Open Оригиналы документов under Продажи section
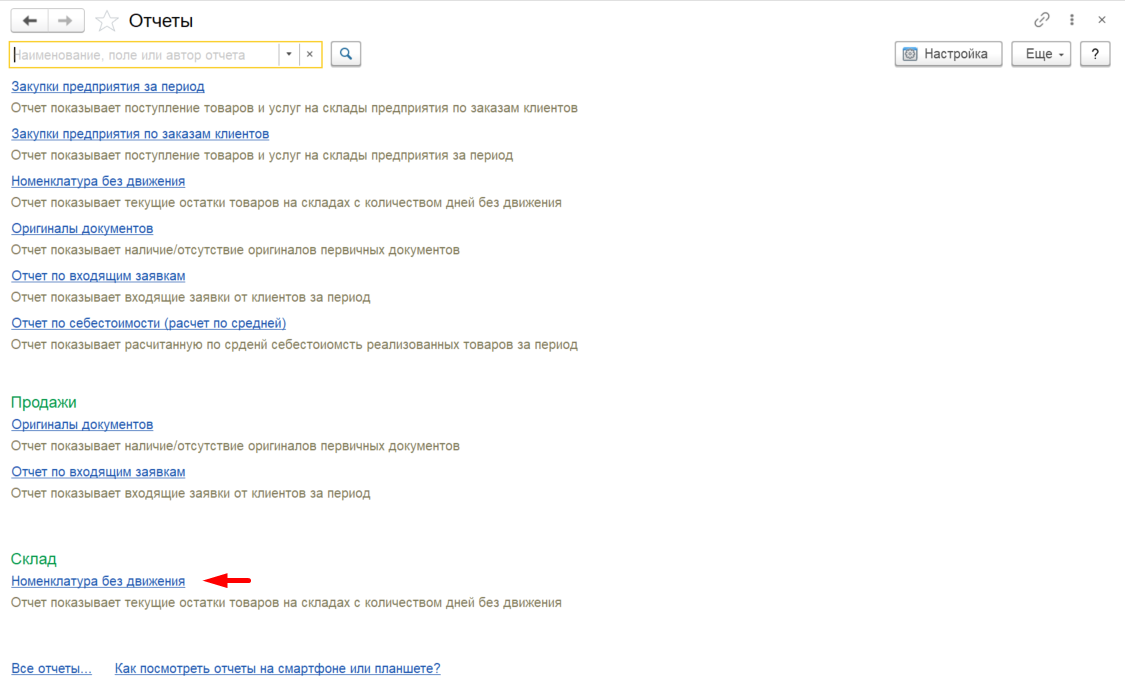 [x=82, y=425]
